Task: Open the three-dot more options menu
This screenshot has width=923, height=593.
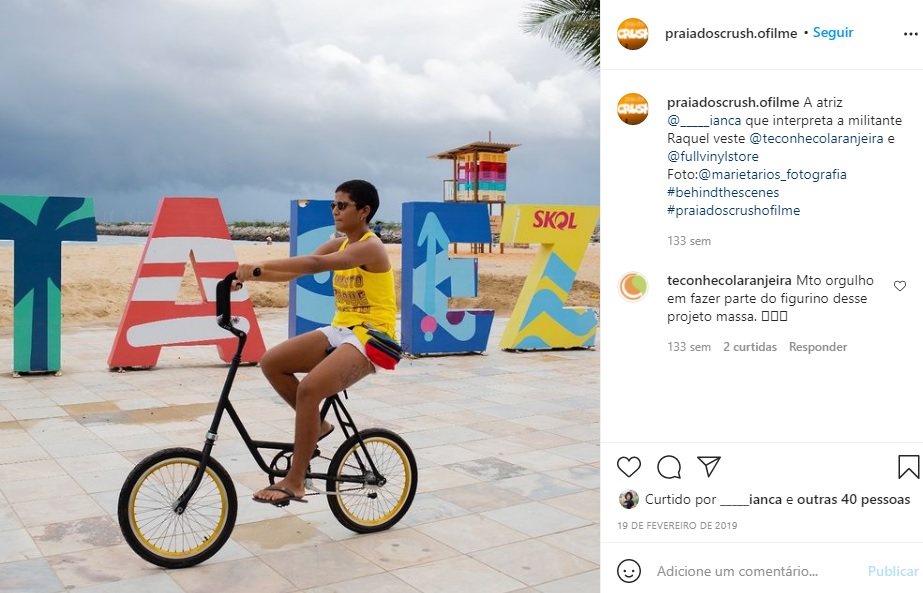Action: 910,34
